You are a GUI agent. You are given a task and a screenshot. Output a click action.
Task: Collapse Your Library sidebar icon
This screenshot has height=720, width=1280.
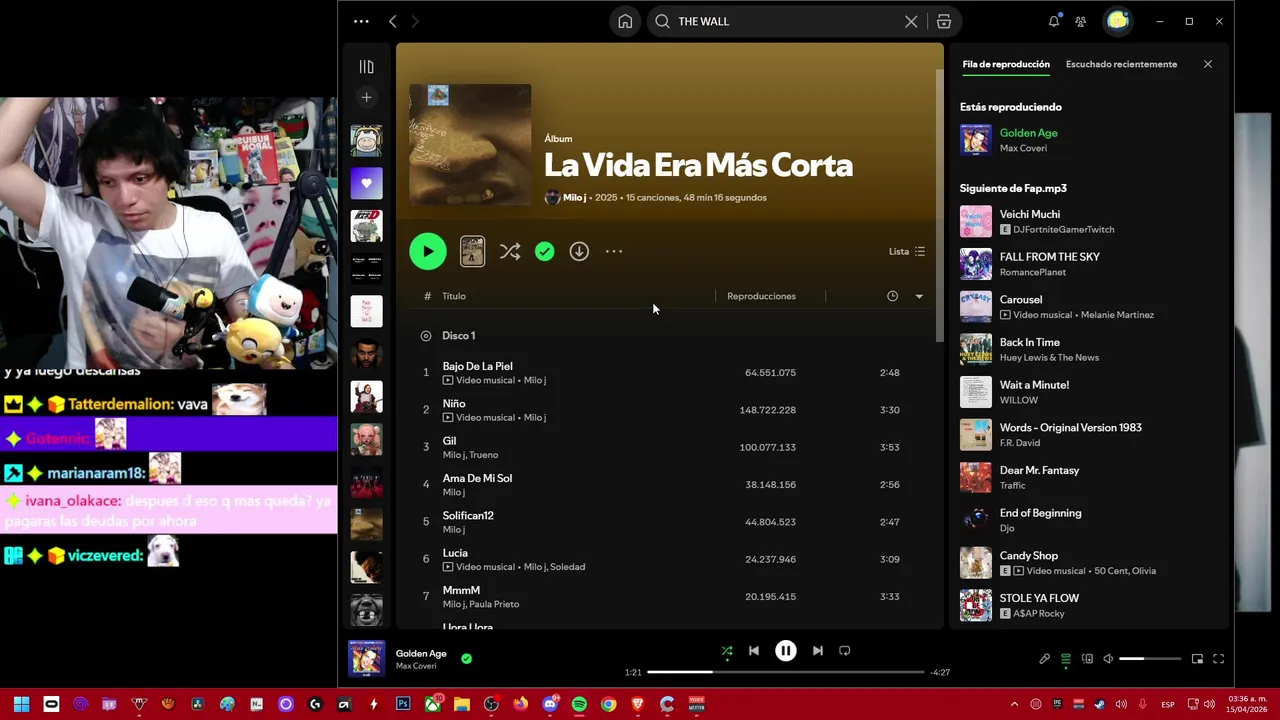pos(366,66)
